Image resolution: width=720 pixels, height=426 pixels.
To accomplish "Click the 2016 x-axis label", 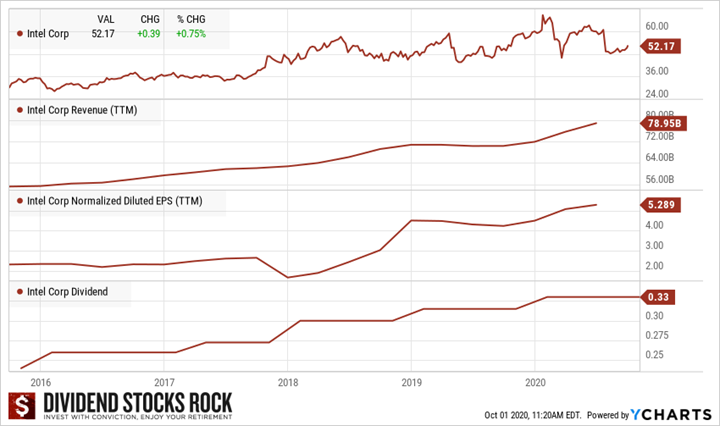I will pyautogui.click(x=40, y=382).
